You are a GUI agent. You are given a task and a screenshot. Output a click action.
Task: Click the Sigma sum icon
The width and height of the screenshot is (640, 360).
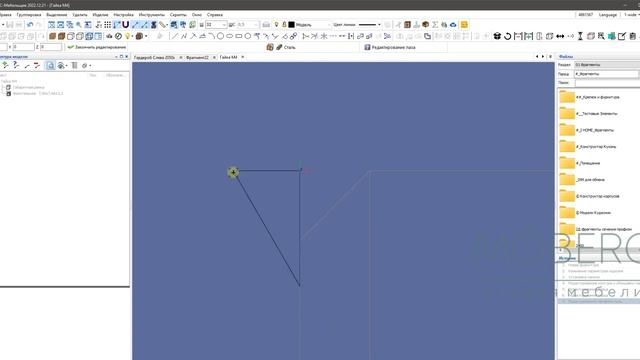[x=435, y=25]
